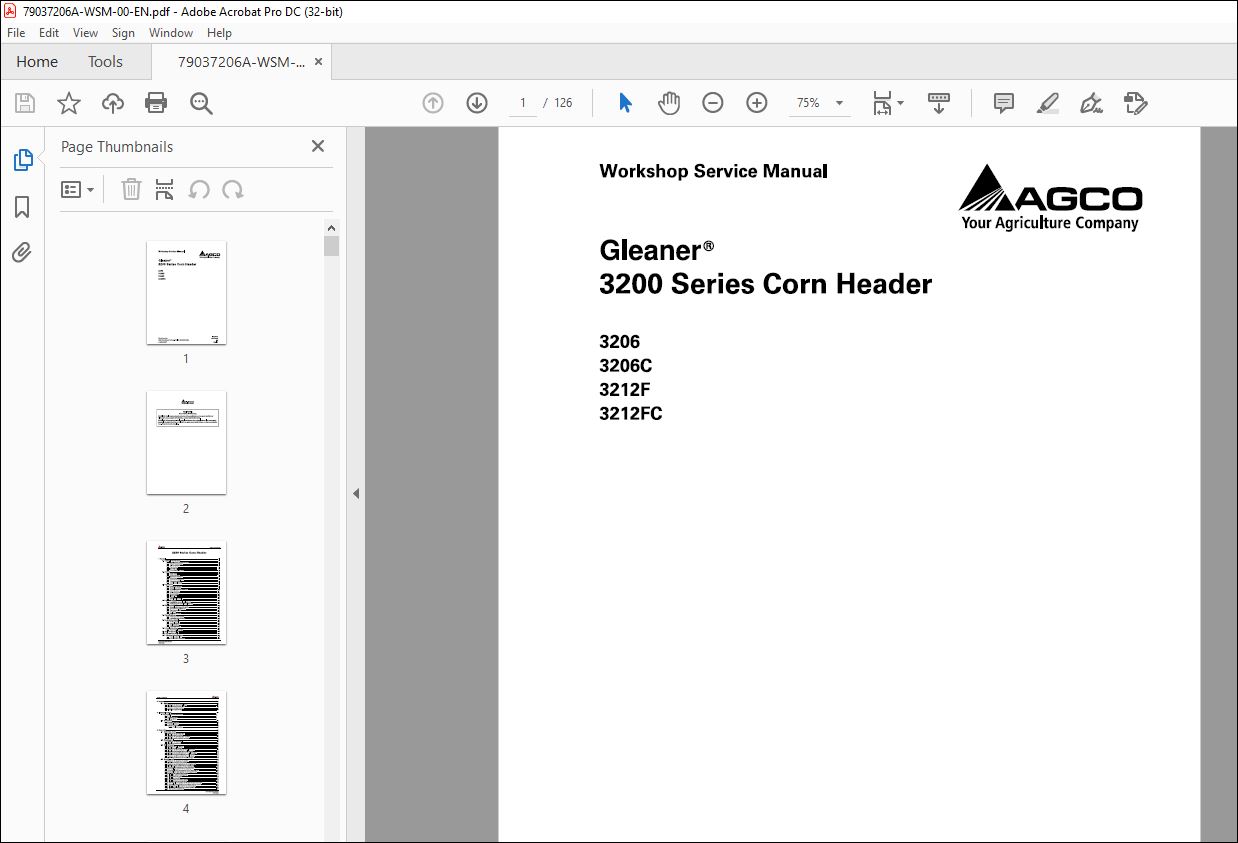Select page 1 thumbnail
This screenshot has width=1238, height=843.
click(186, 293)
